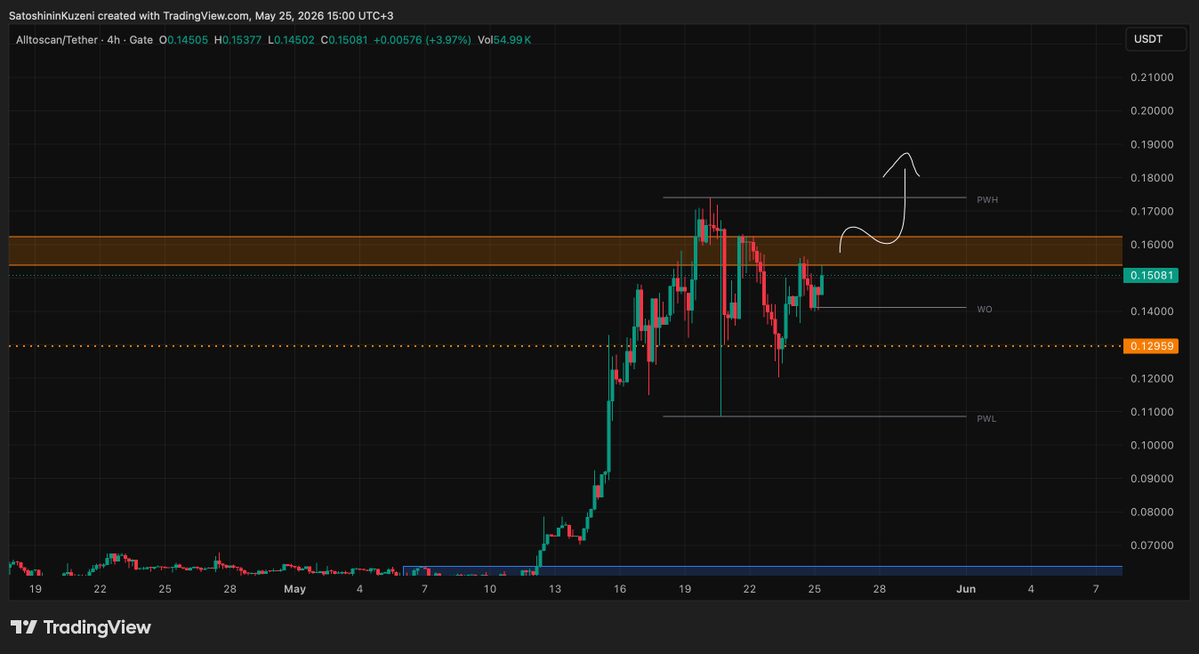Screen dimensions: 1199x654
Task: Click the 0.14000 price axis label
Action: pos(1152,311)
